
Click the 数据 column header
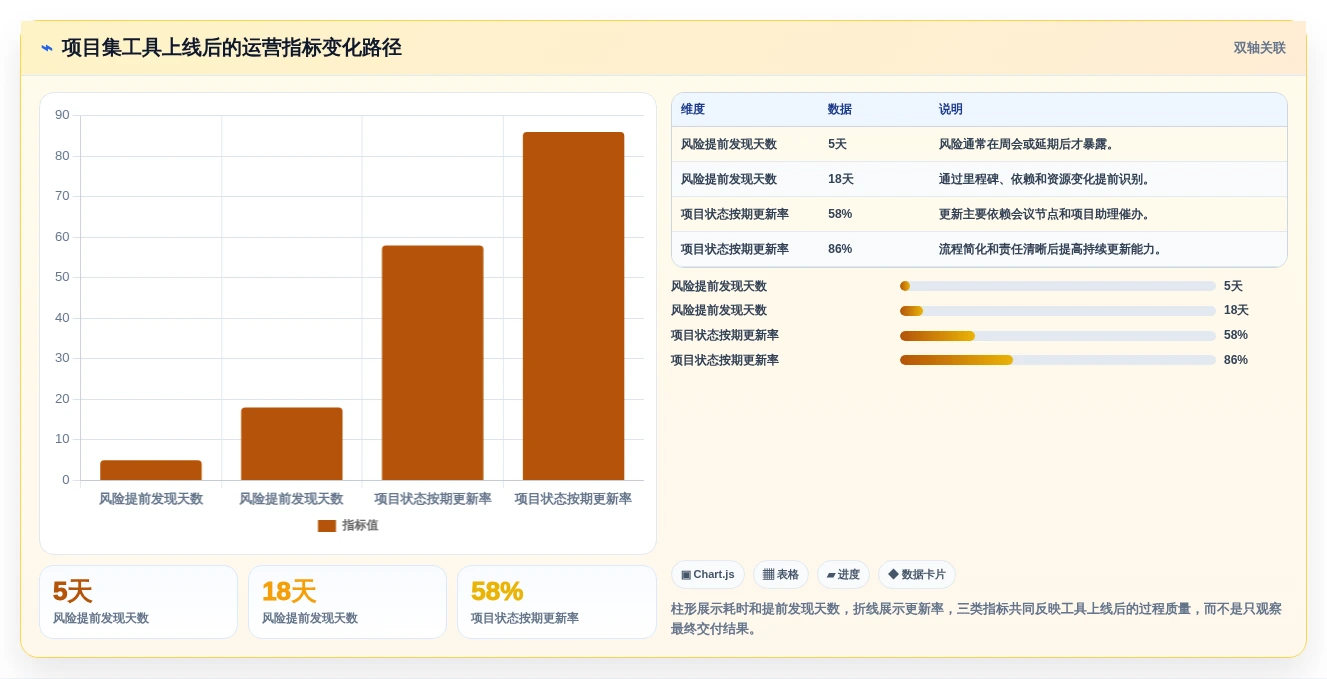click(x=840, y=110)
